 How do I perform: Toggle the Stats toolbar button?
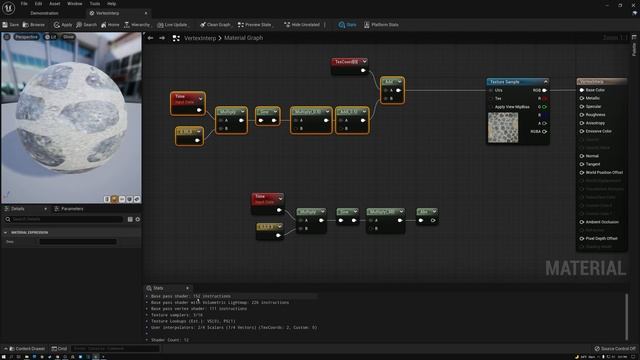[347, 25]
